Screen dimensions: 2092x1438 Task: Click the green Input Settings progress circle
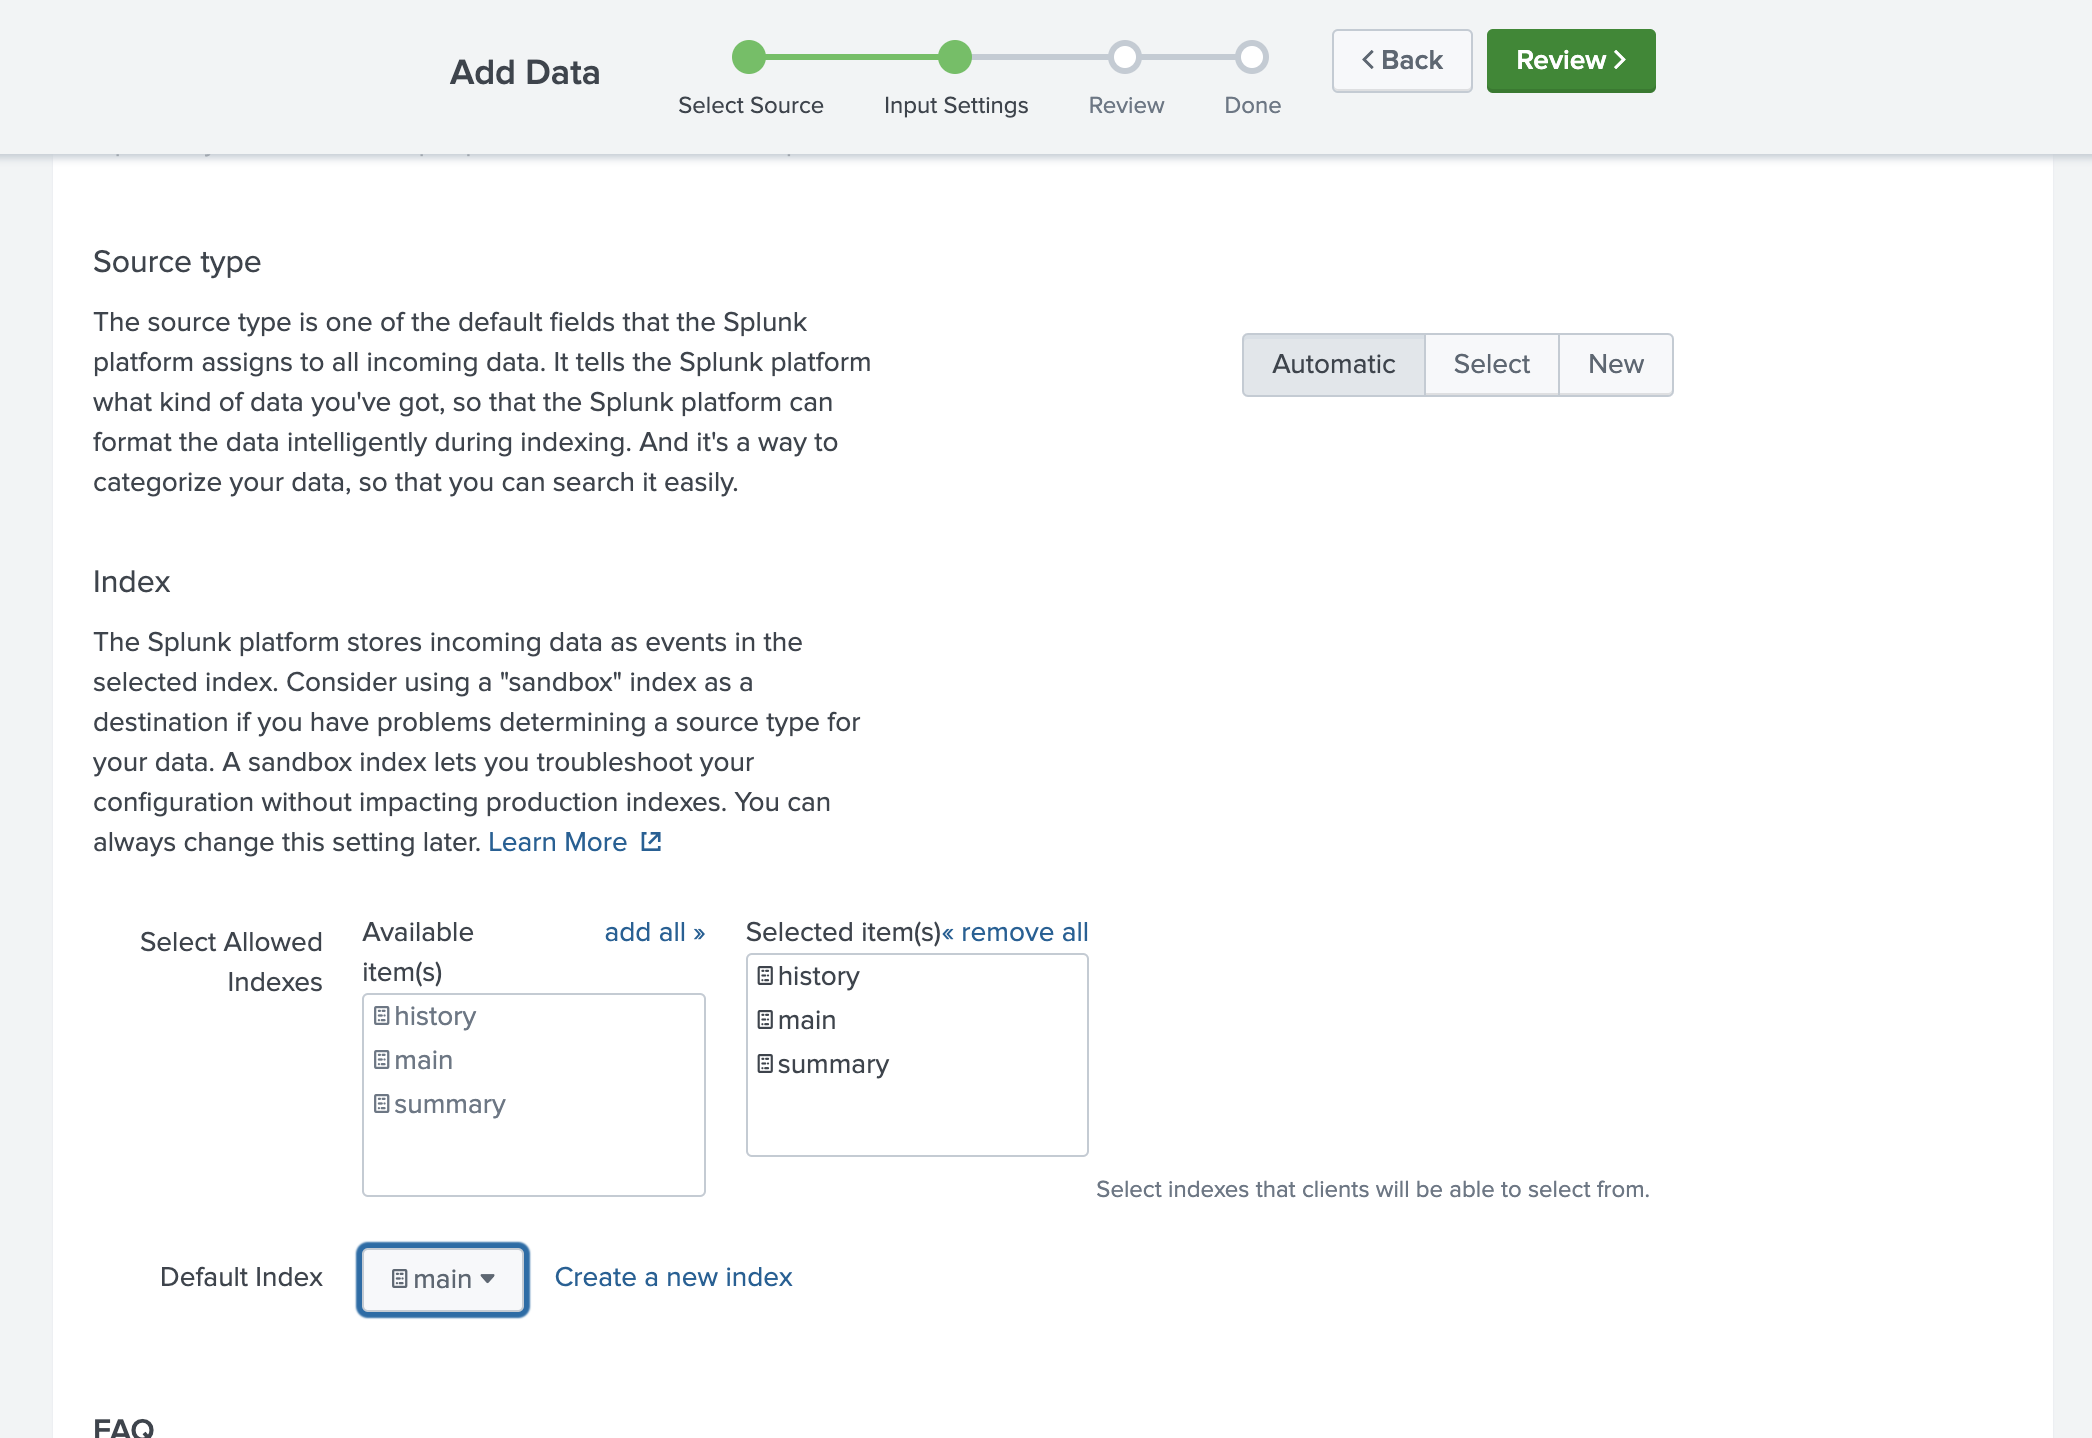954,58
